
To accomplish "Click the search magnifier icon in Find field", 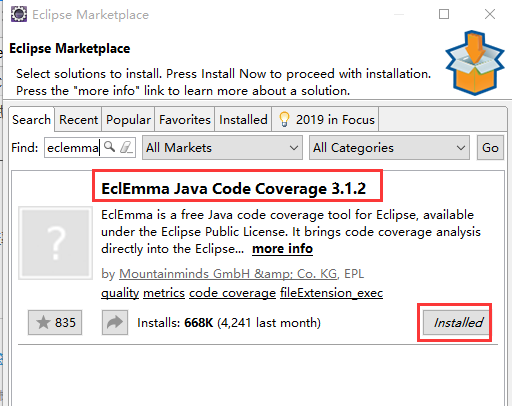I will tap(110, 147).
